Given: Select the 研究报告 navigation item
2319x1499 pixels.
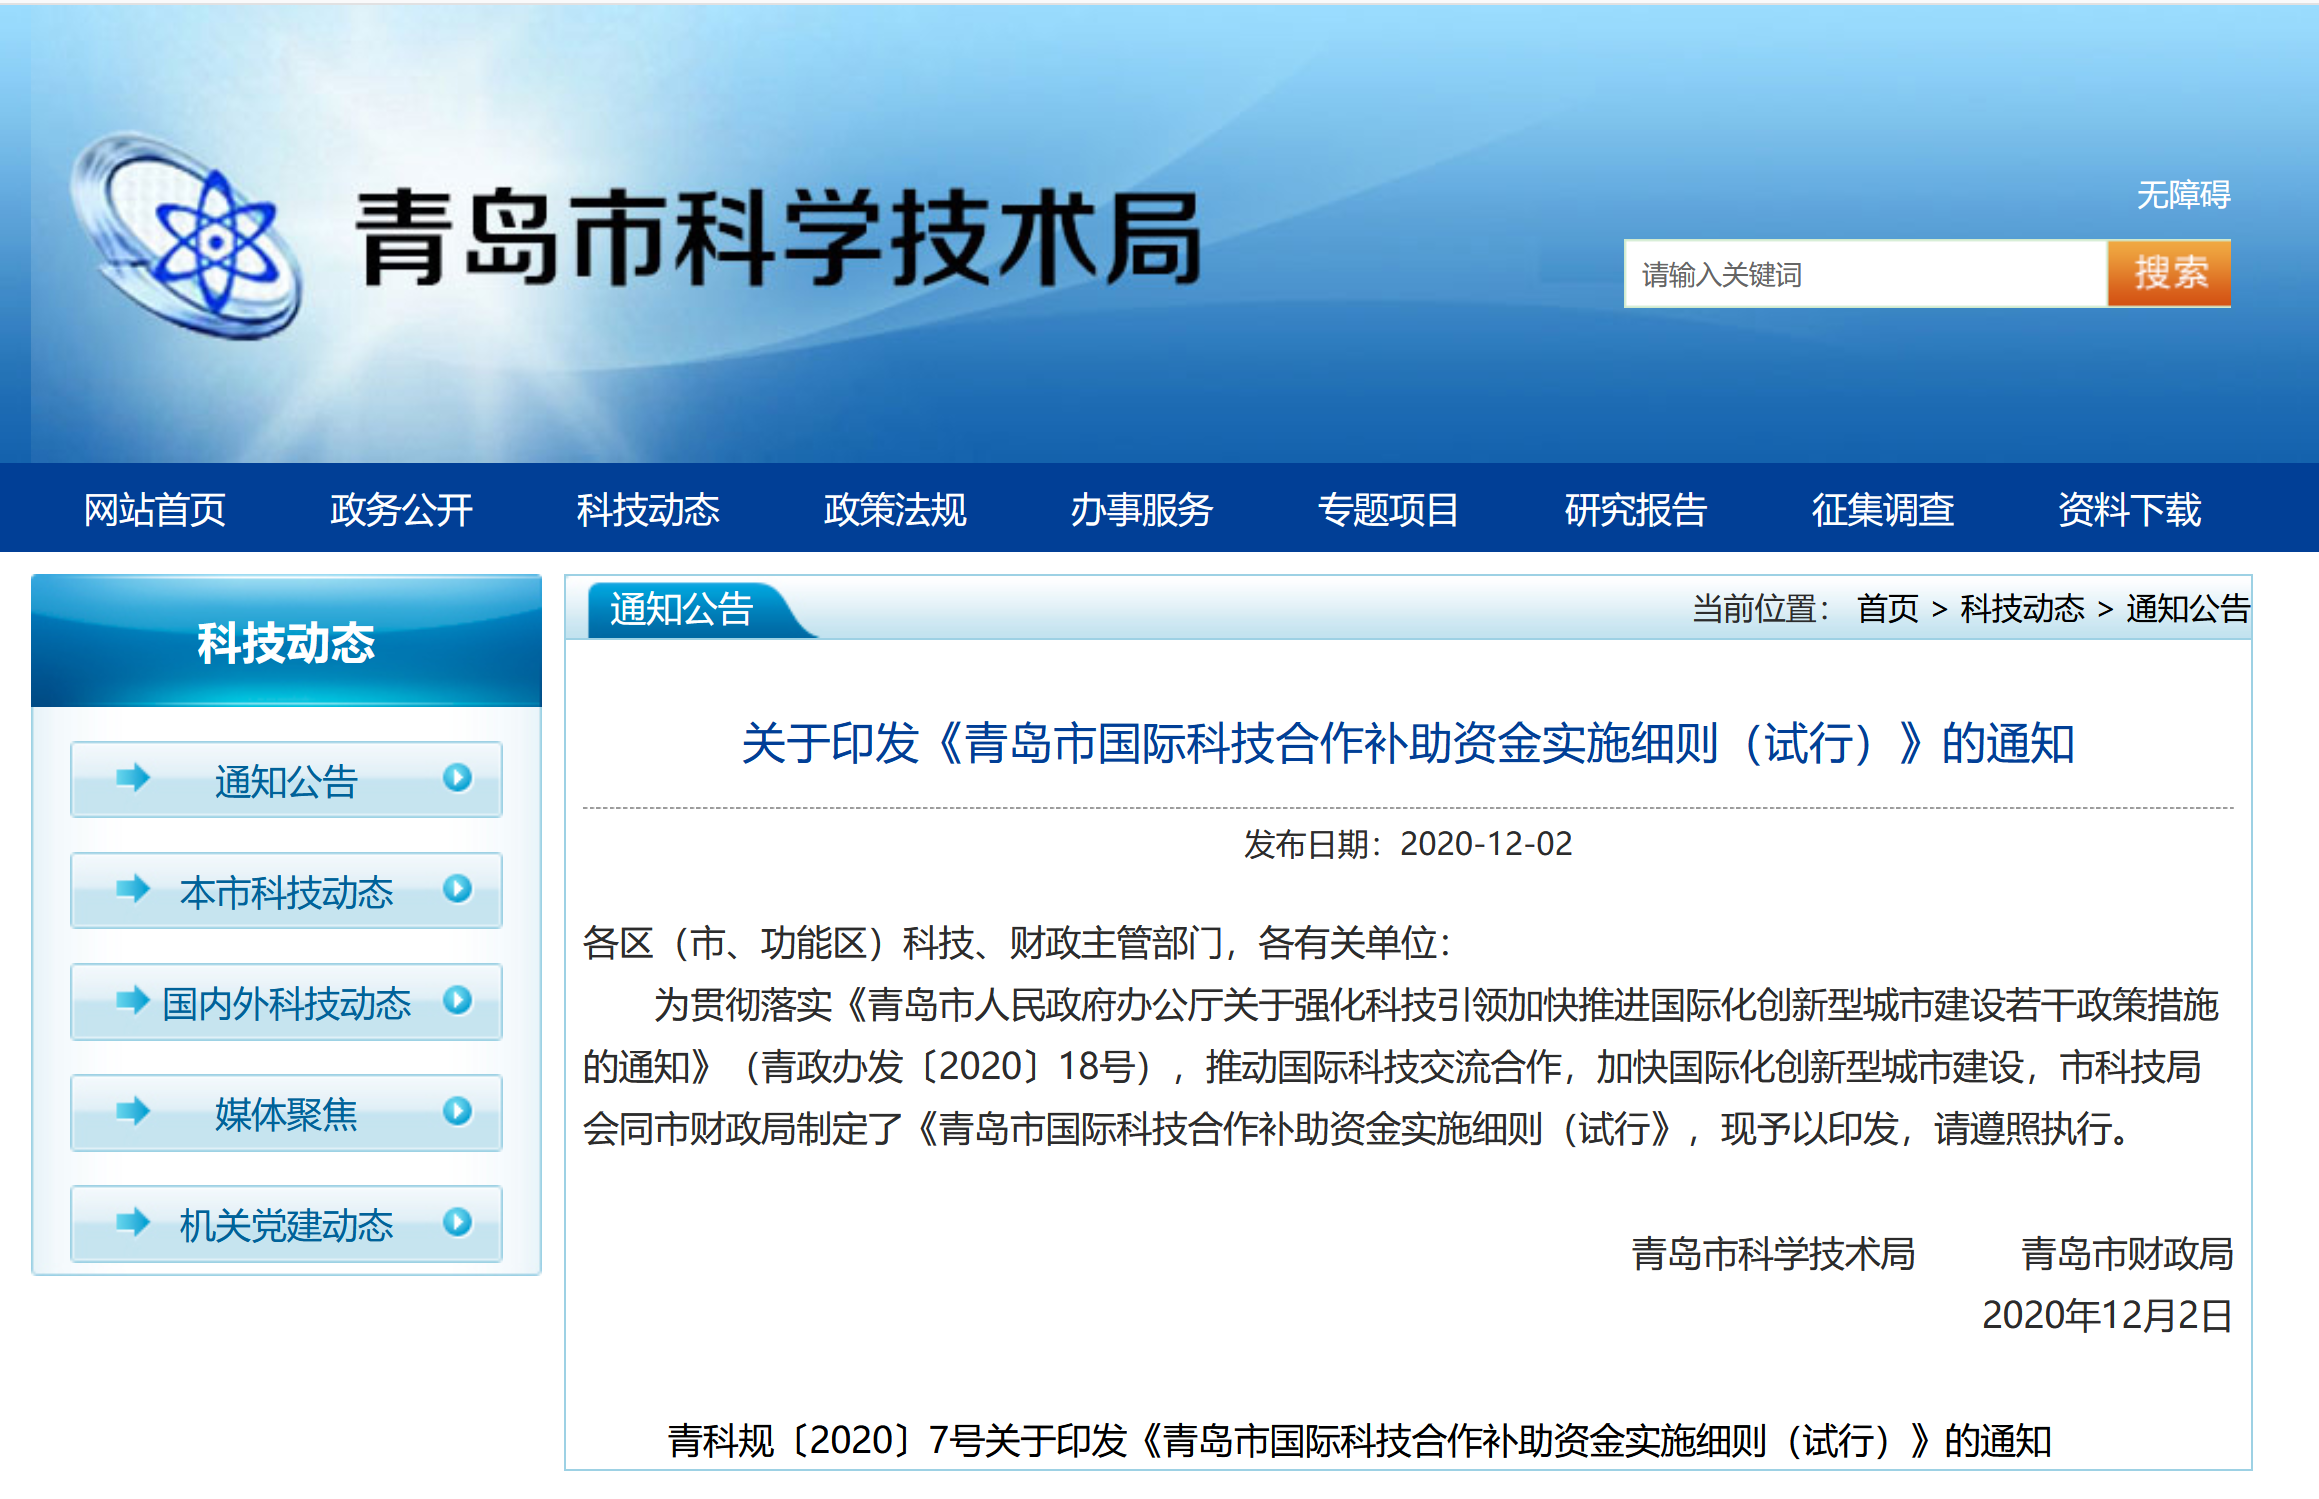Looking at the screenshot, I should tap(1636, 509).
